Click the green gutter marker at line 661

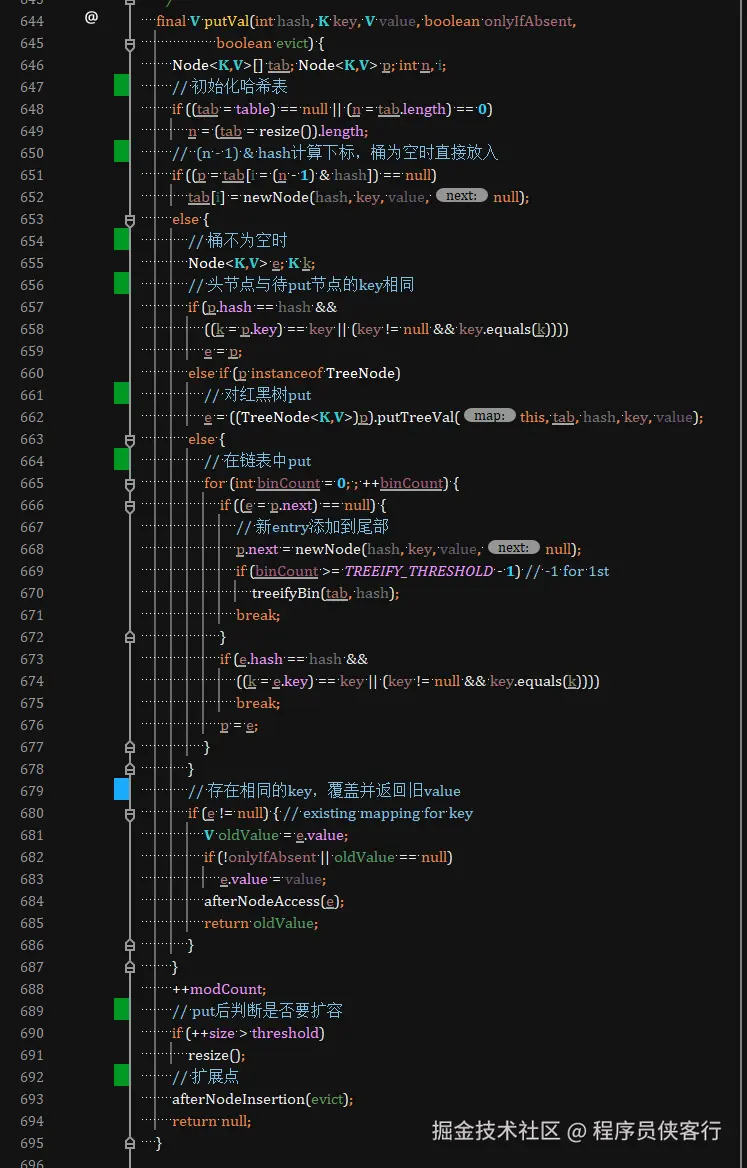(121, 393)
